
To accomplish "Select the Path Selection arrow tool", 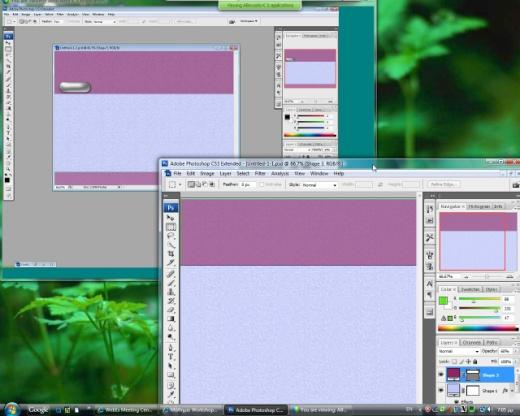I will click(171, 366).
